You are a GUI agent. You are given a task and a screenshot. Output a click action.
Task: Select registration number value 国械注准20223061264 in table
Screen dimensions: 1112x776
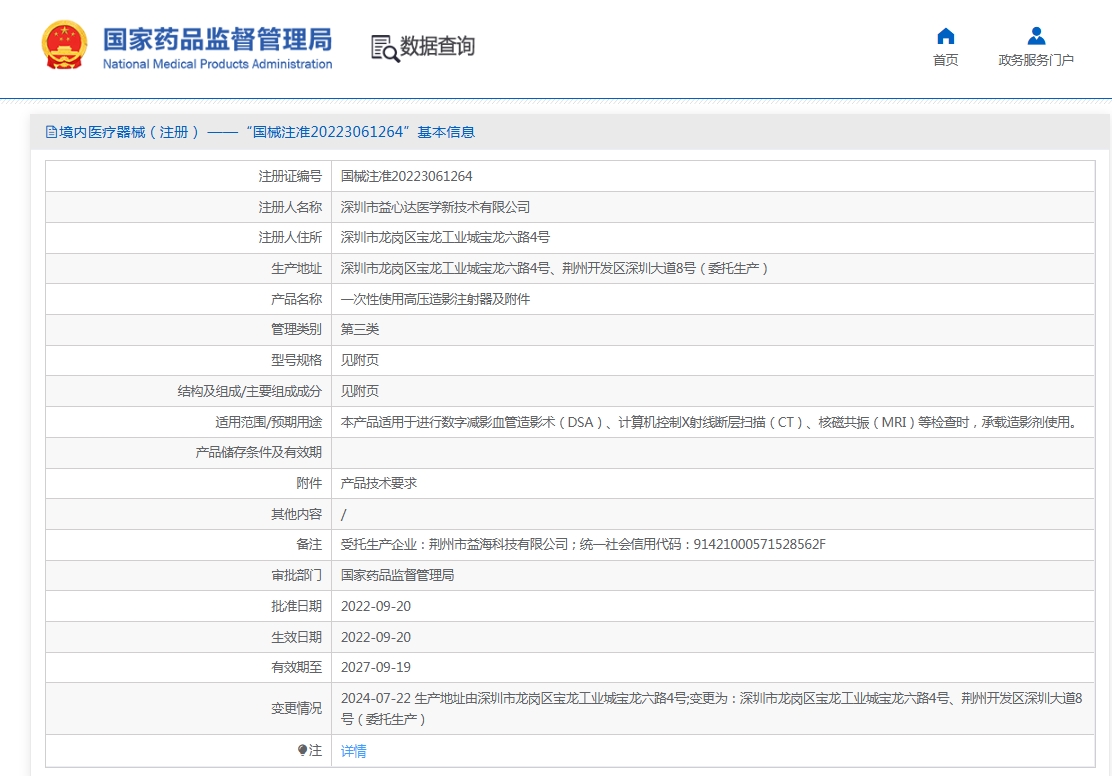coord(406,176)
